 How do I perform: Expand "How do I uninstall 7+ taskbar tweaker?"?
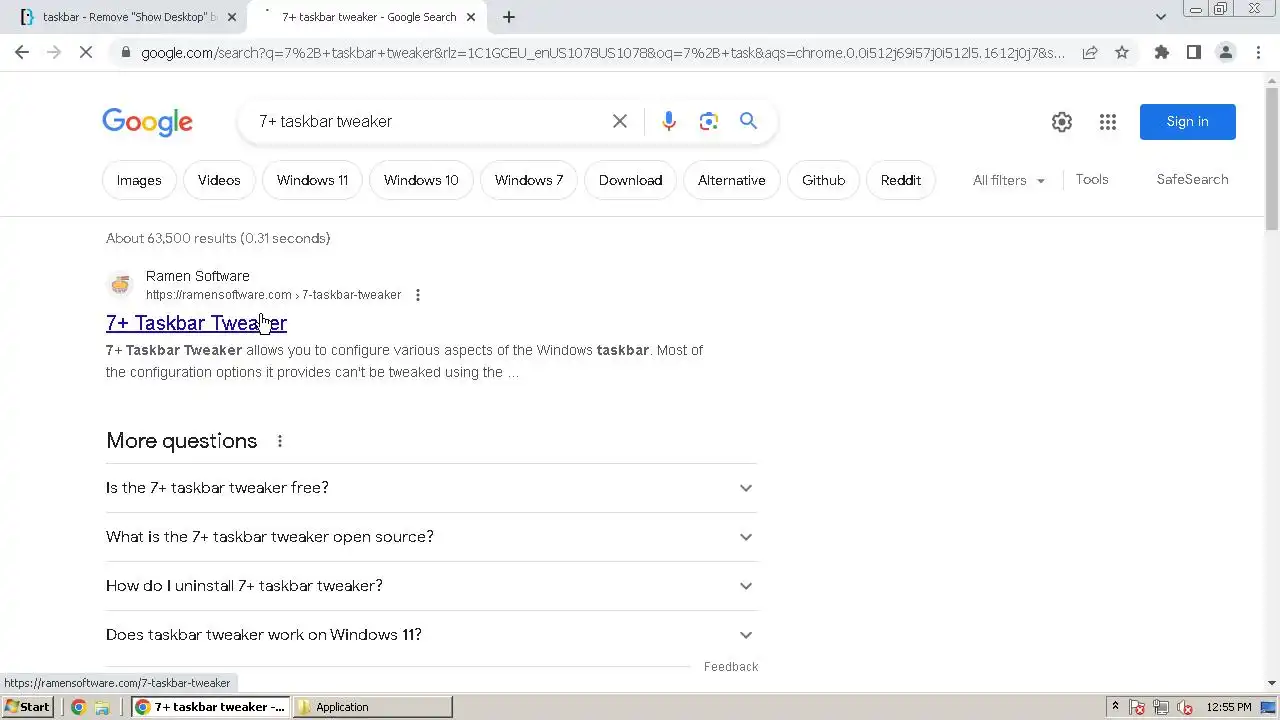[x=431, y=586]
